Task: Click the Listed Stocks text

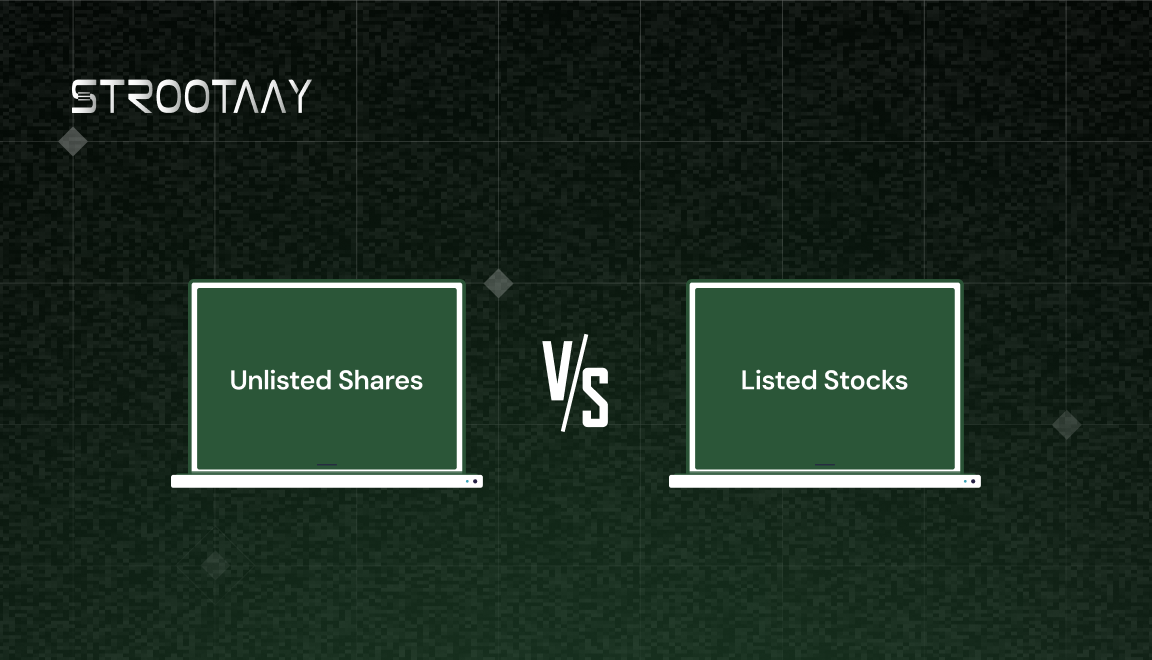Action: tap(824, 380)
